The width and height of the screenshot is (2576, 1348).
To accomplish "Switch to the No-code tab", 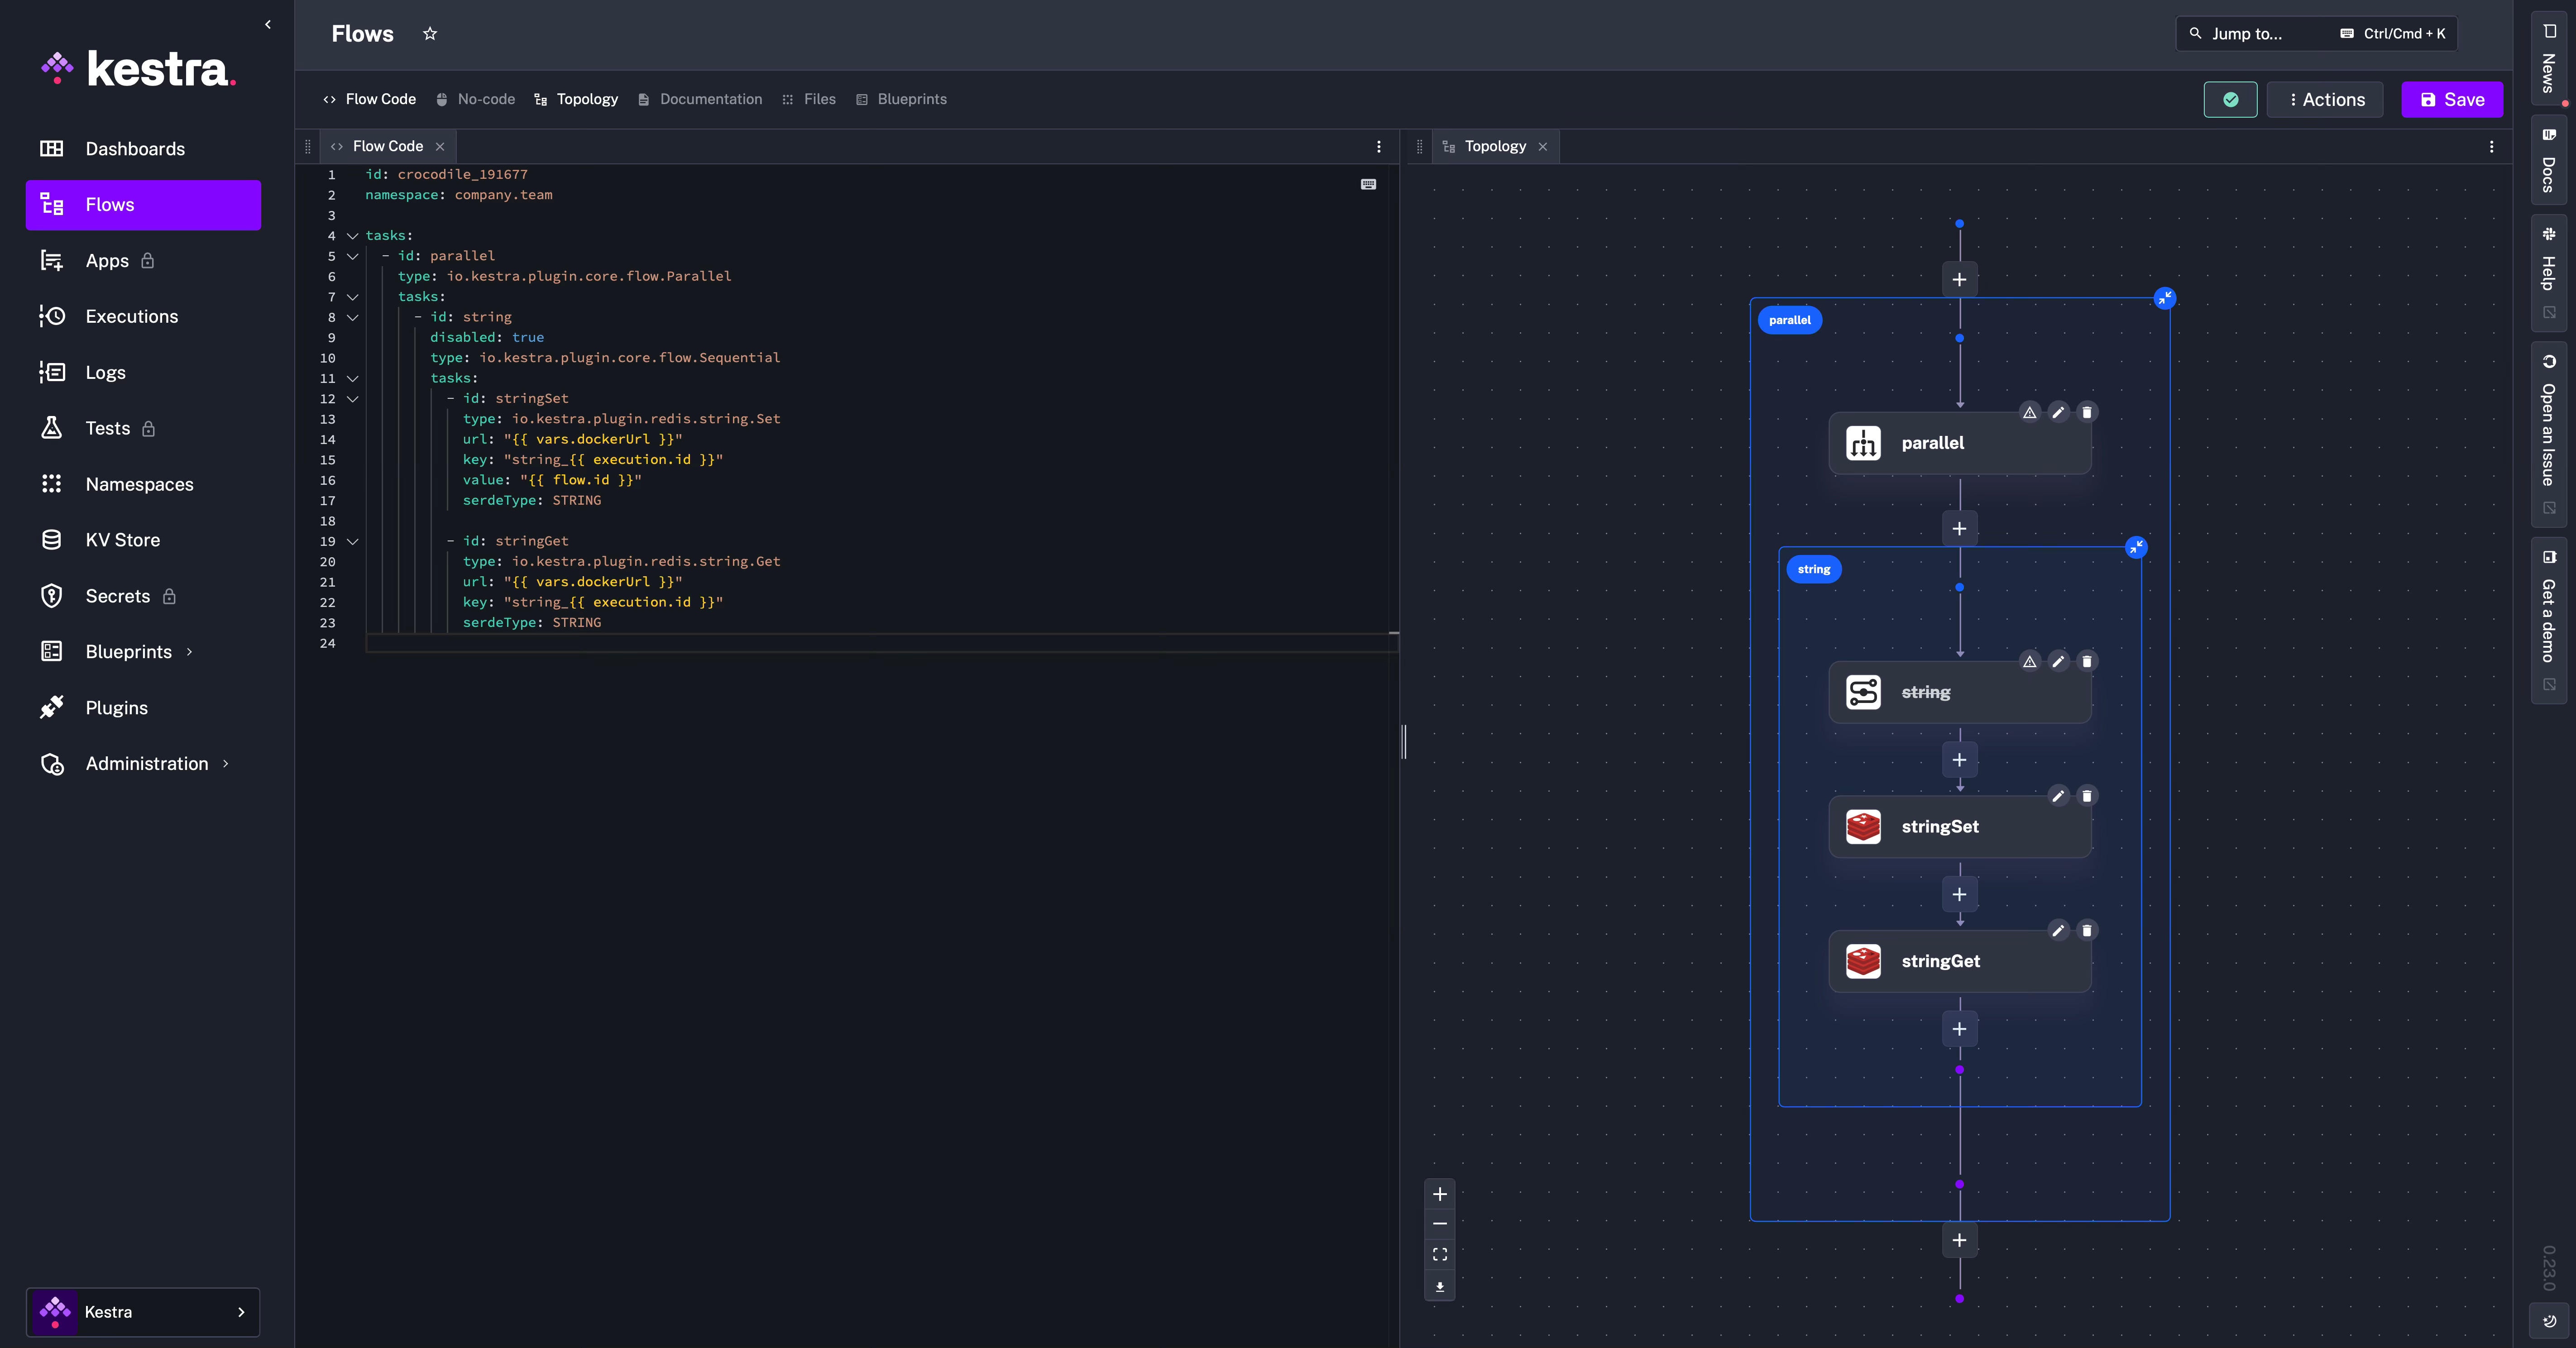I will 476,99.
